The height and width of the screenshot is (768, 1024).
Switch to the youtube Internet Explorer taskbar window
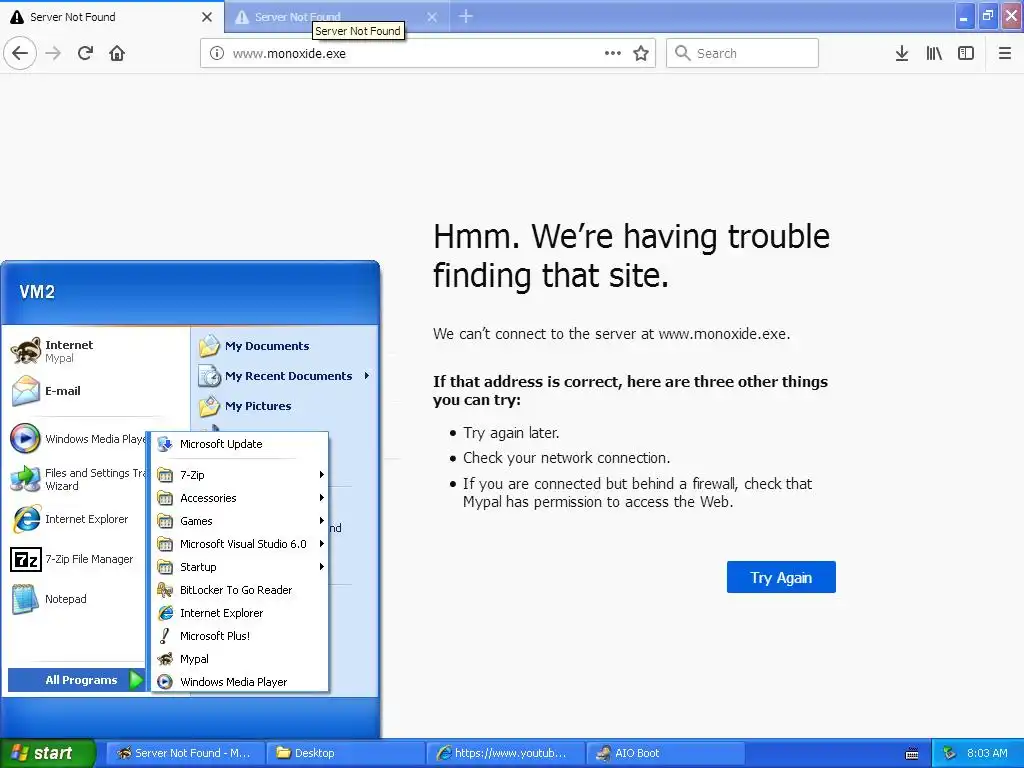(505, 753)
